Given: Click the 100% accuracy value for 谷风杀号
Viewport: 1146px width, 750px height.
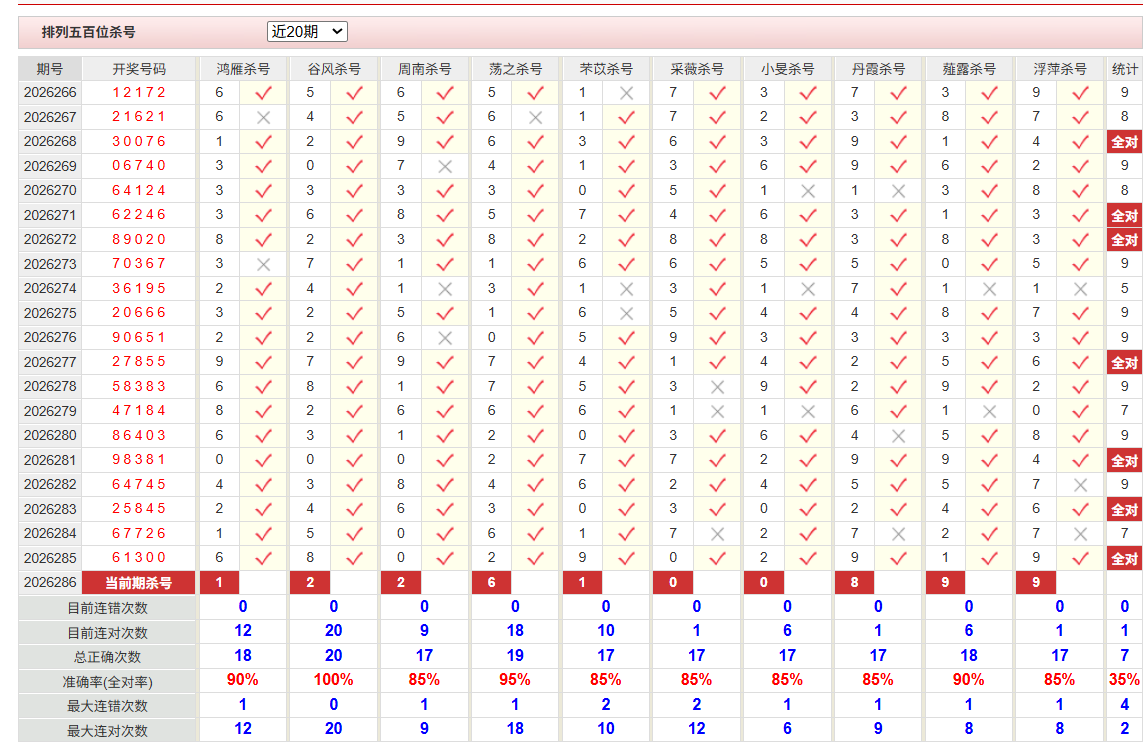Looking at the screenshot, I should pos(333,680).
